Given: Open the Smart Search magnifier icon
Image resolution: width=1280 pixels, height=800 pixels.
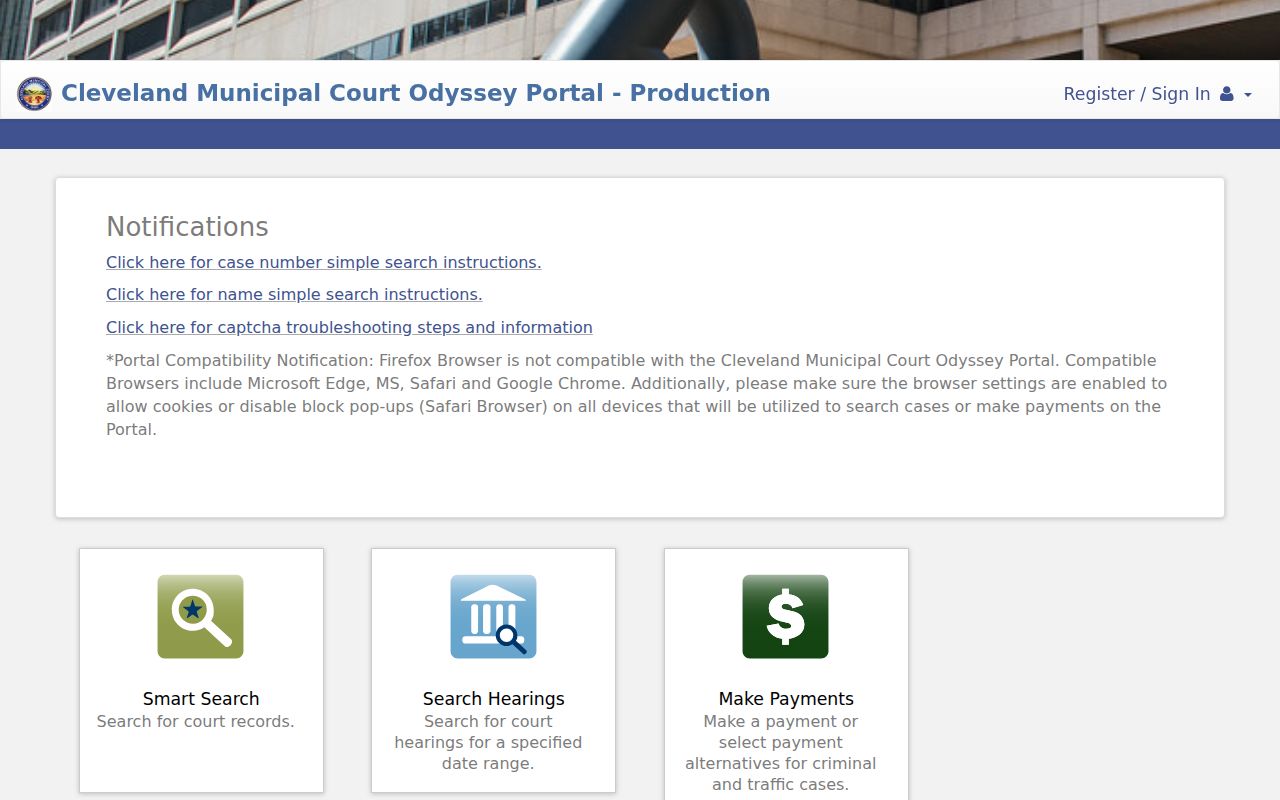Looking at the screenshot, I should pos(200,617).
